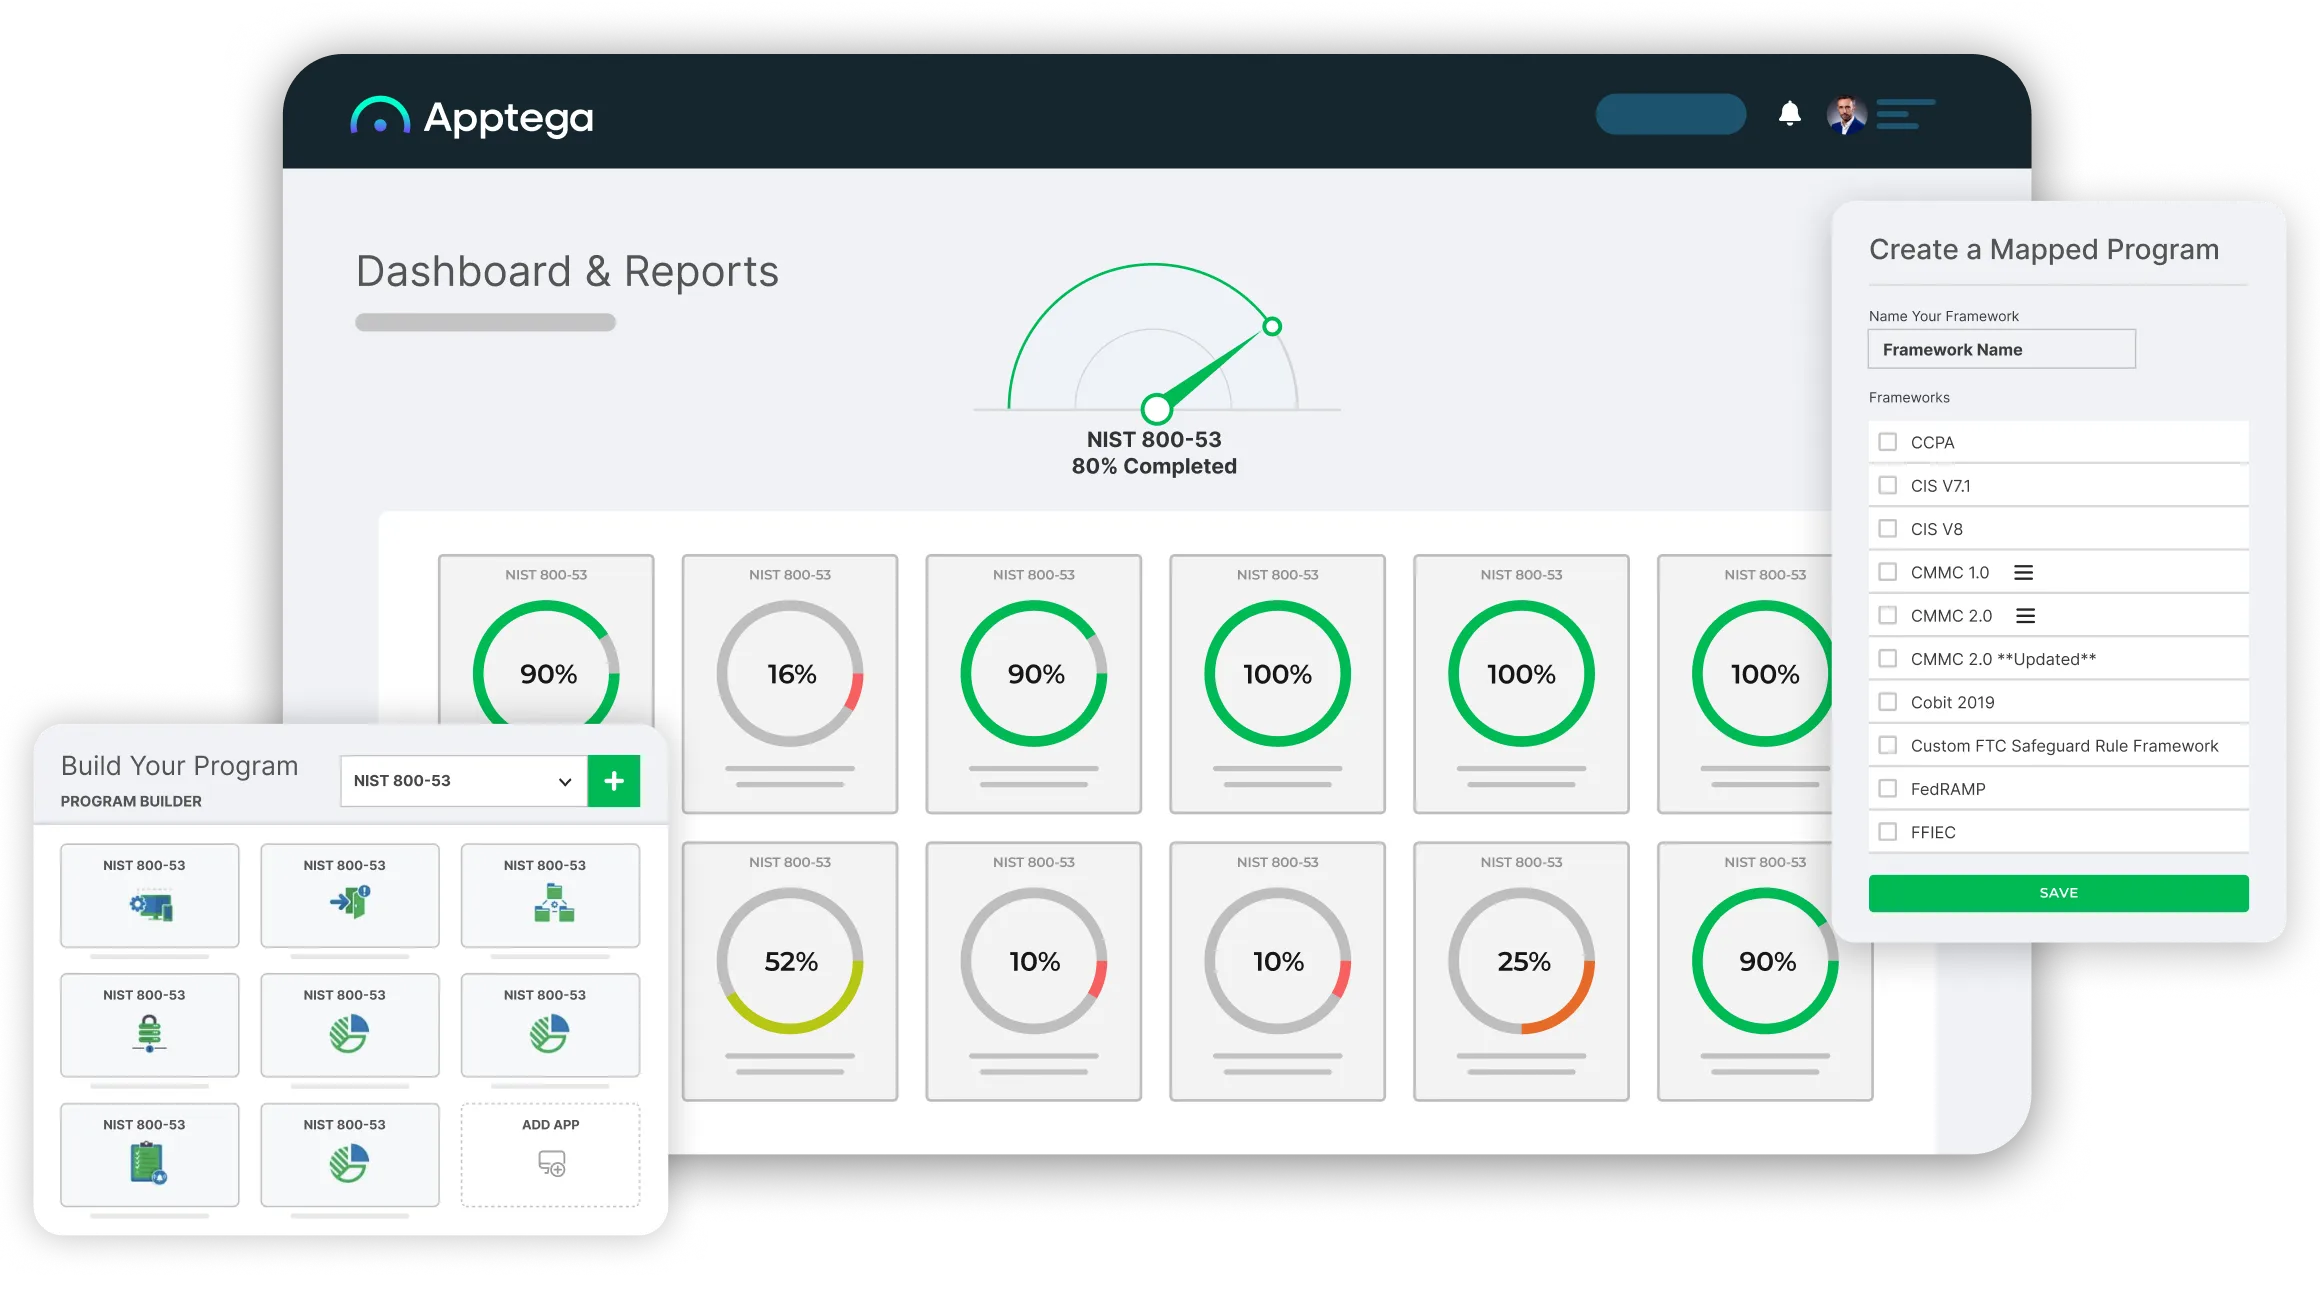Expand CMMC 1.0 hamburger options
The height and width of the screenshot is (1300, 2320).
(2023, 573)
